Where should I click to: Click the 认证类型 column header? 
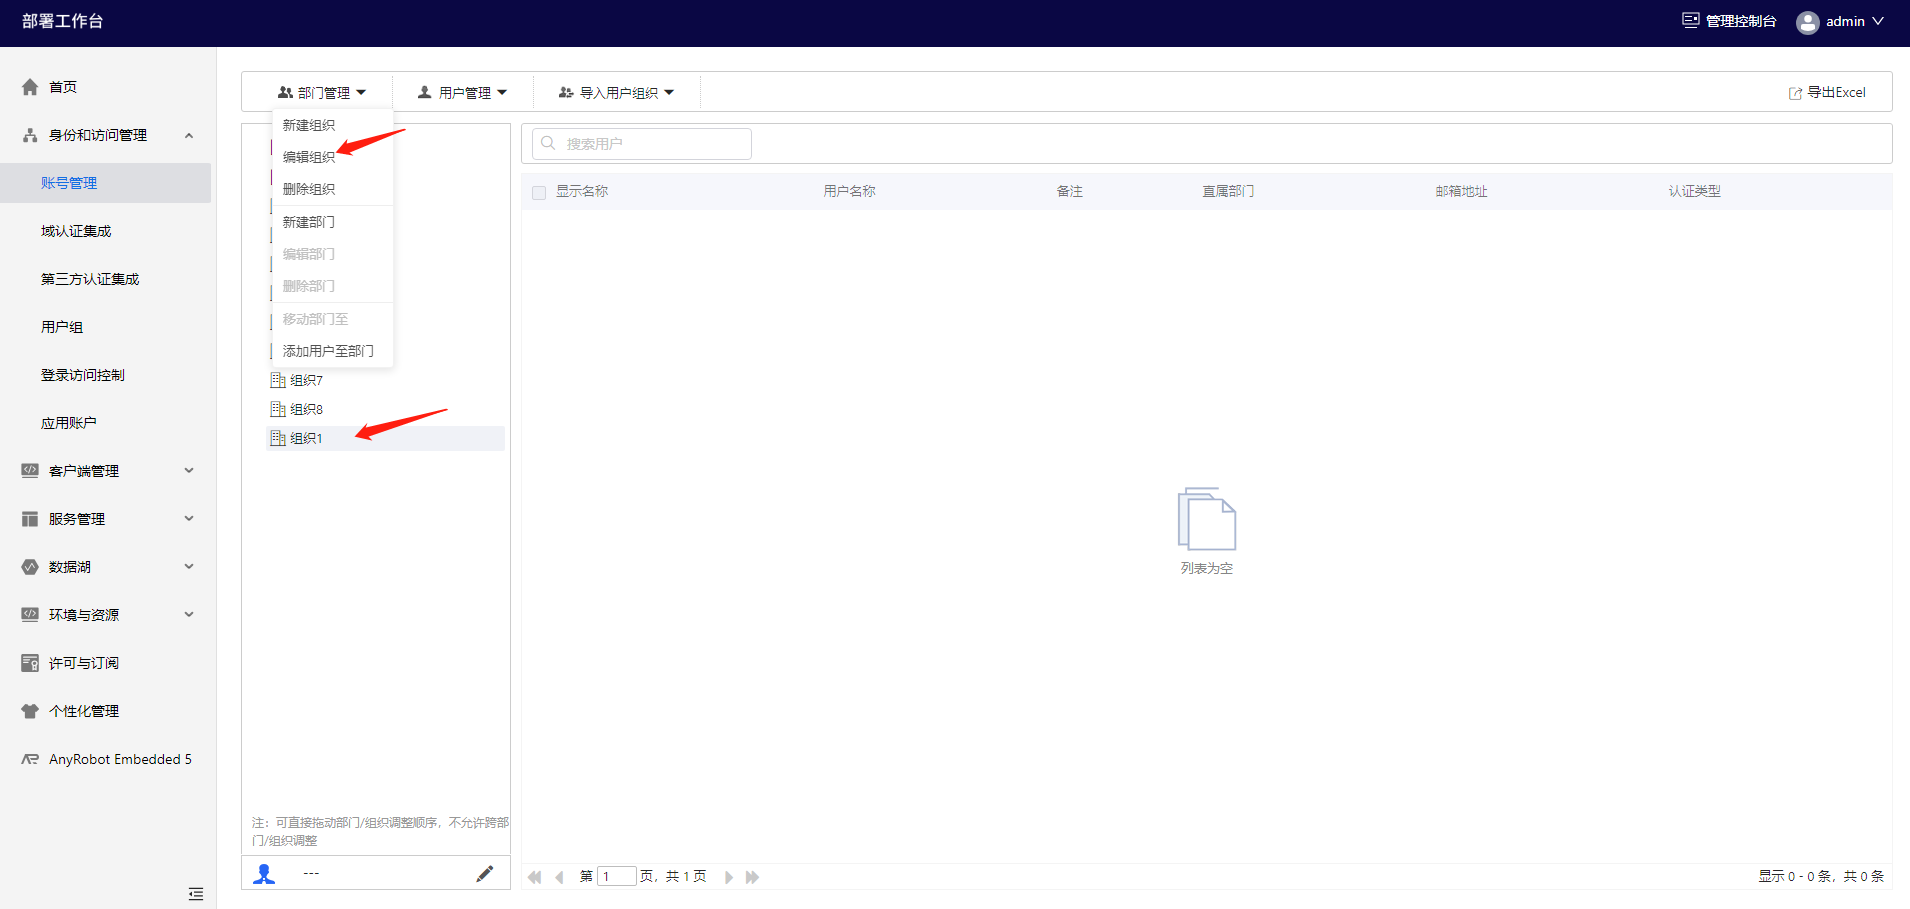(1695, 191)
